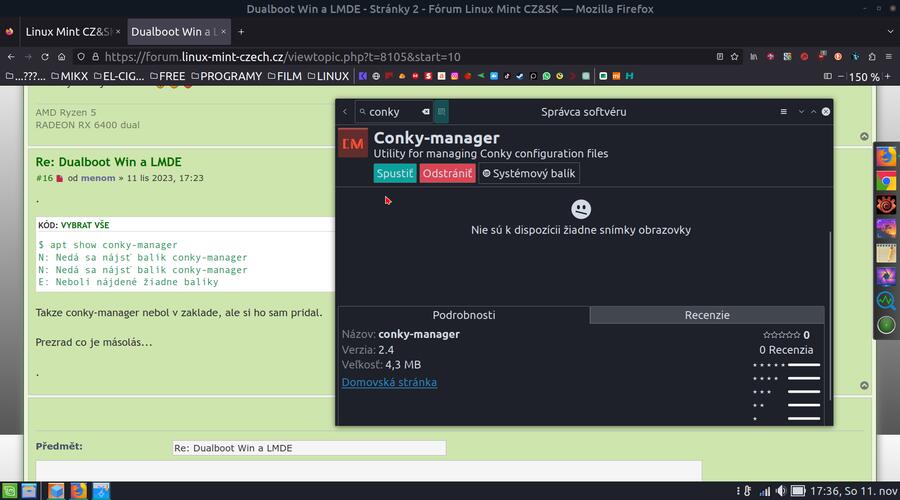The width and height of the screenshot is (900, 500).
Task: Click the Firefox icon in the right dock
Action: point(885,156)
